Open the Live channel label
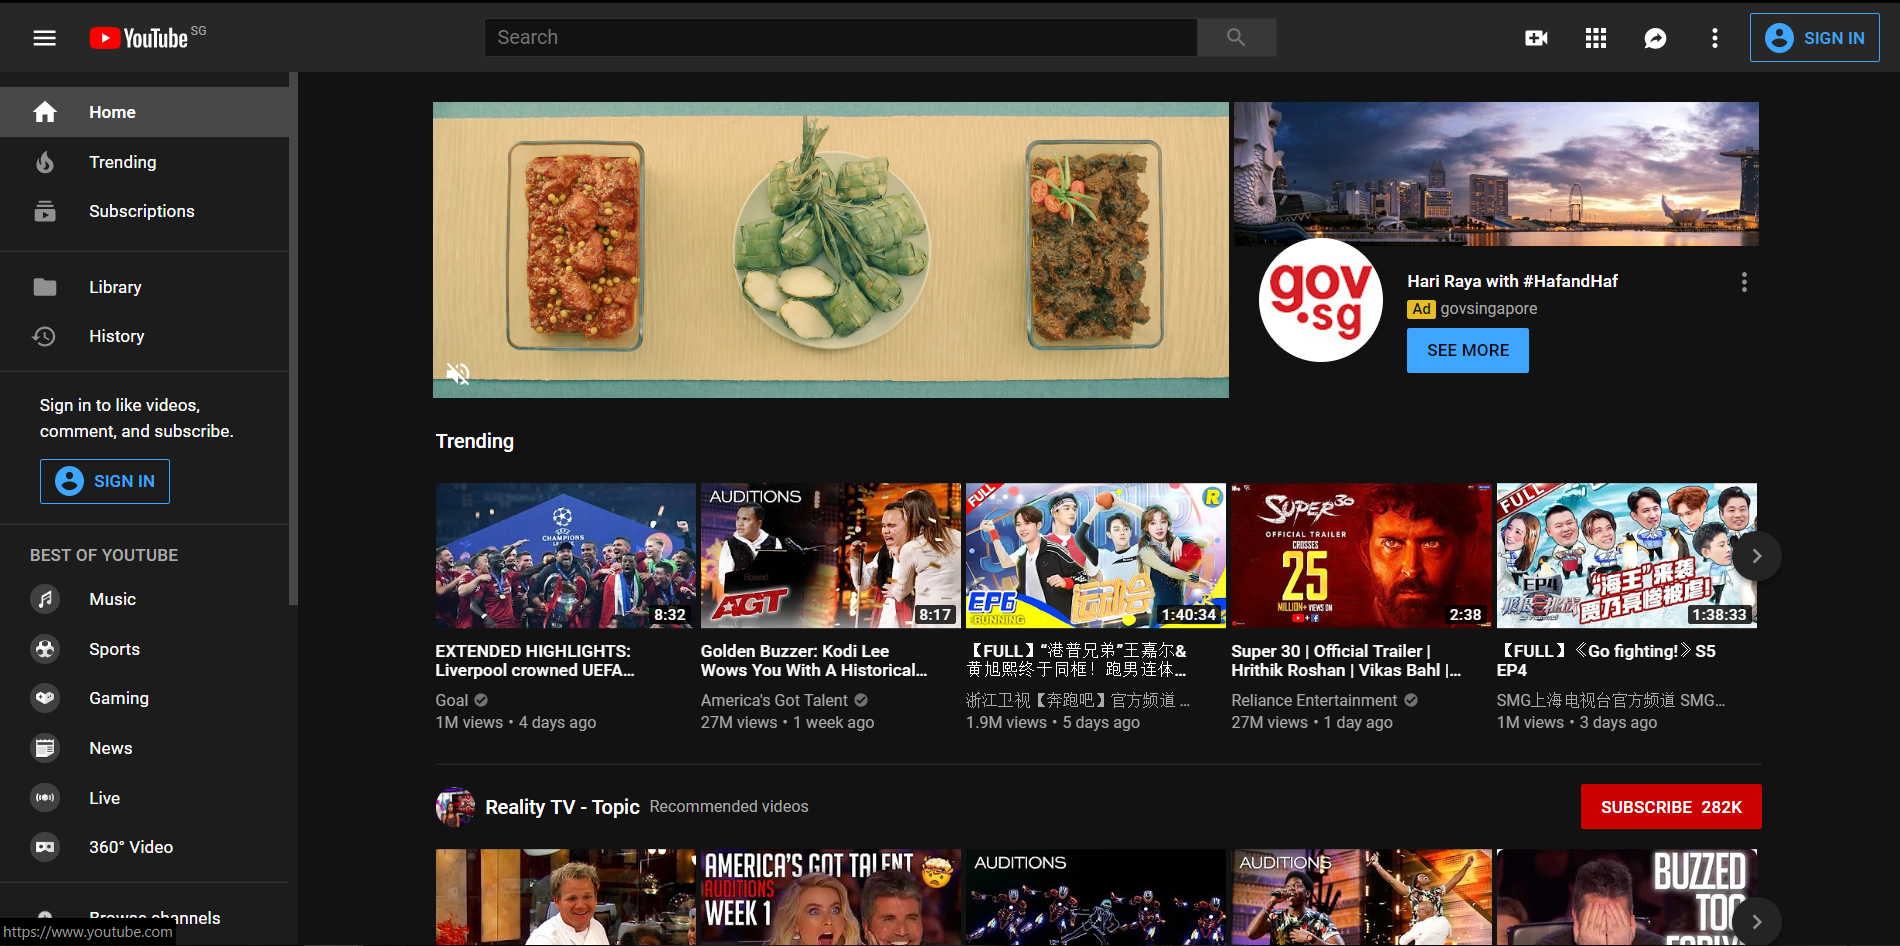This screenshot has height=946, width=1900. click(104, 798)
